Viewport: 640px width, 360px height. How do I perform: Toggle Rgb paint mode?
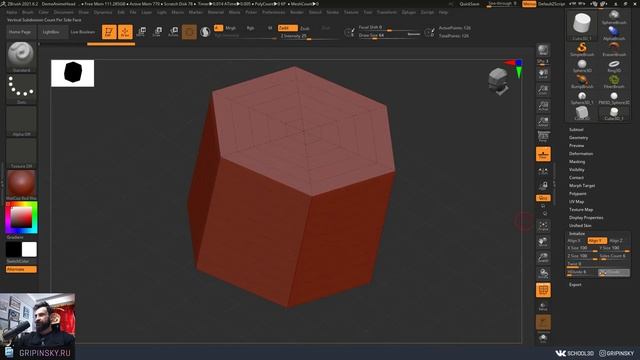pos(250,28)
